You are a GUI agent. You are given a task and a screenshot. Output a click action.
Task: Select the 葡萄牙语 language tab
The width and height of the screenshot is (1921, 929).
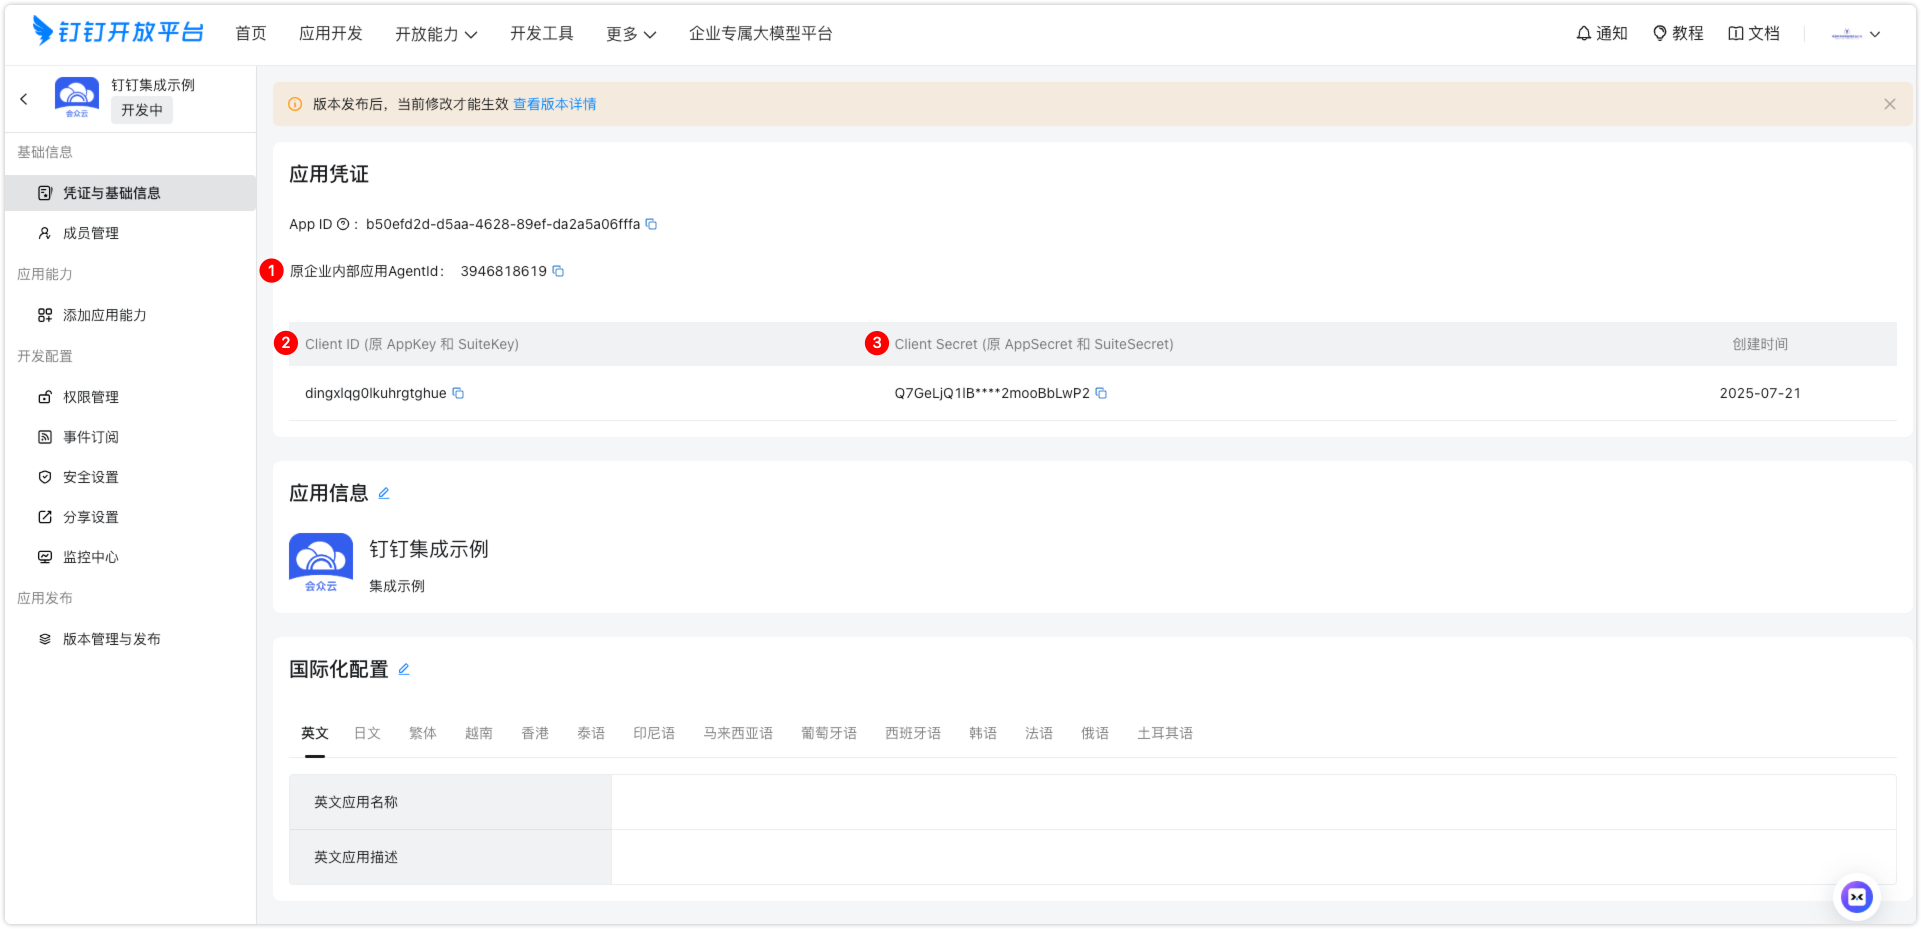pyautogui.click(x=829, y=733)
